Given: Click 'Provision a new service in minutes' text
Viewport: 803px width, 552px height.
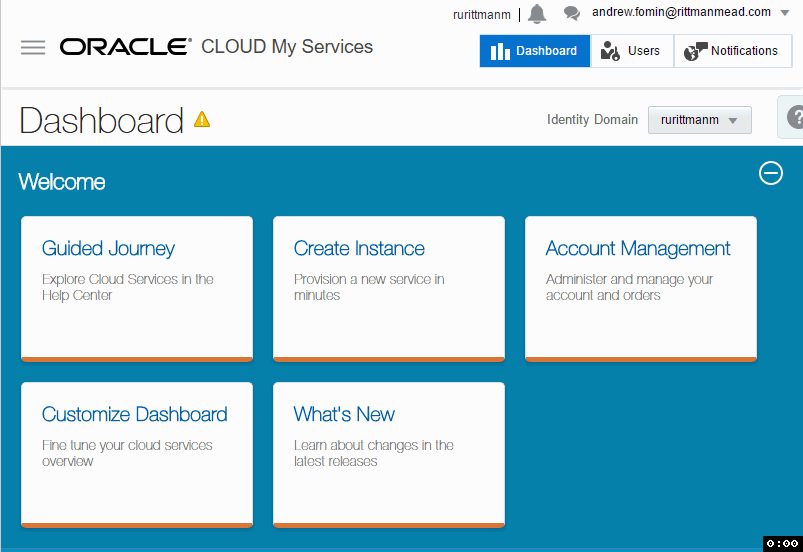Looking at the screenshot, I should click(369, 287).
